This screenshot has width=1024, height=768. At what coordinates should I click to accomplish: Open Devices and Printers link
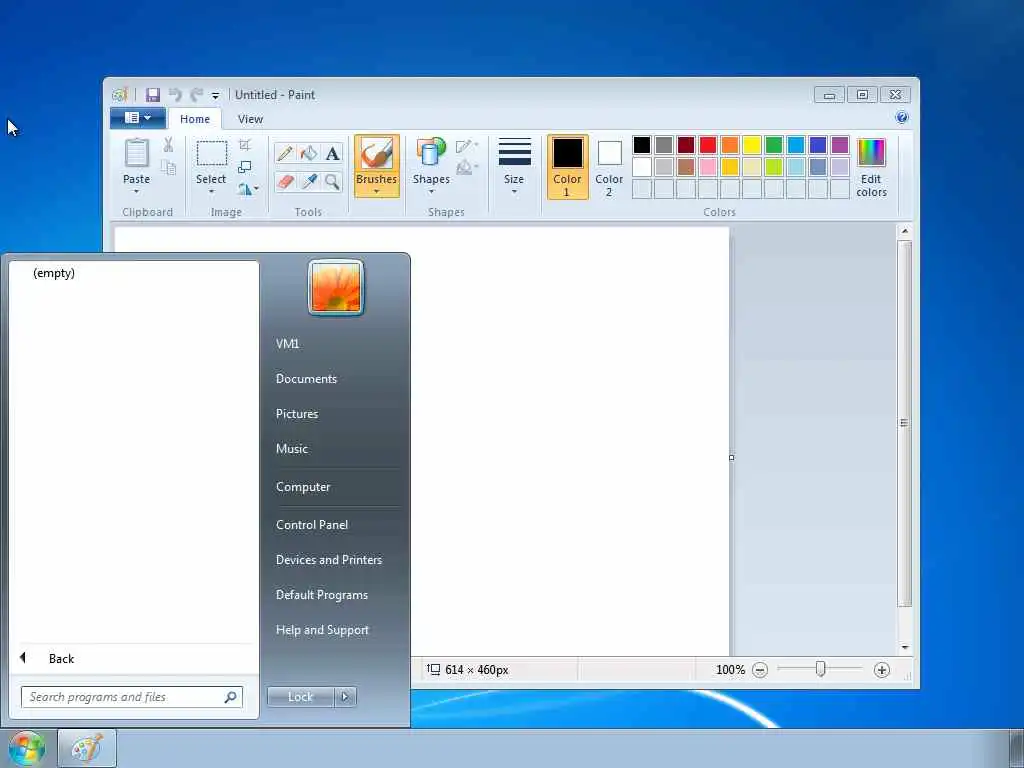point(328,560)
